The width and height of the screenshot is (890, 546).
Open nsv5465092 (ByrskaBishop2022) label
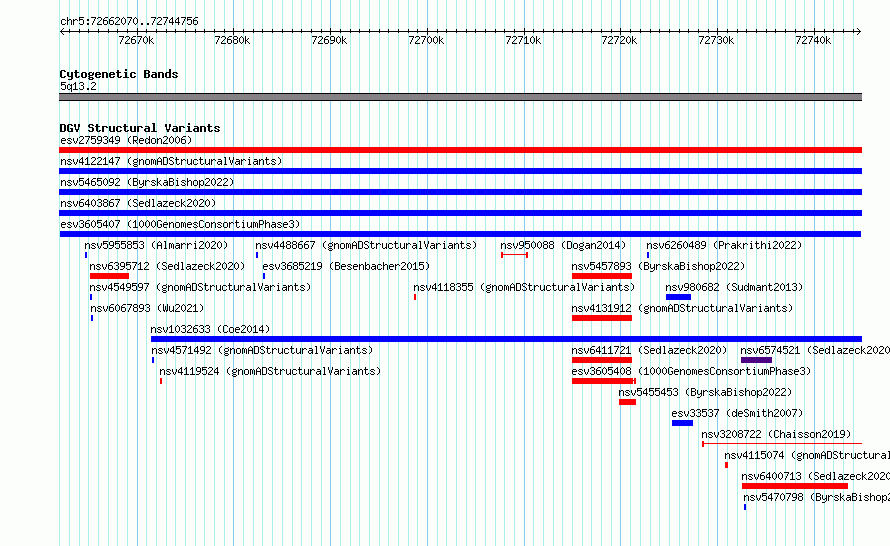[147, 182]
